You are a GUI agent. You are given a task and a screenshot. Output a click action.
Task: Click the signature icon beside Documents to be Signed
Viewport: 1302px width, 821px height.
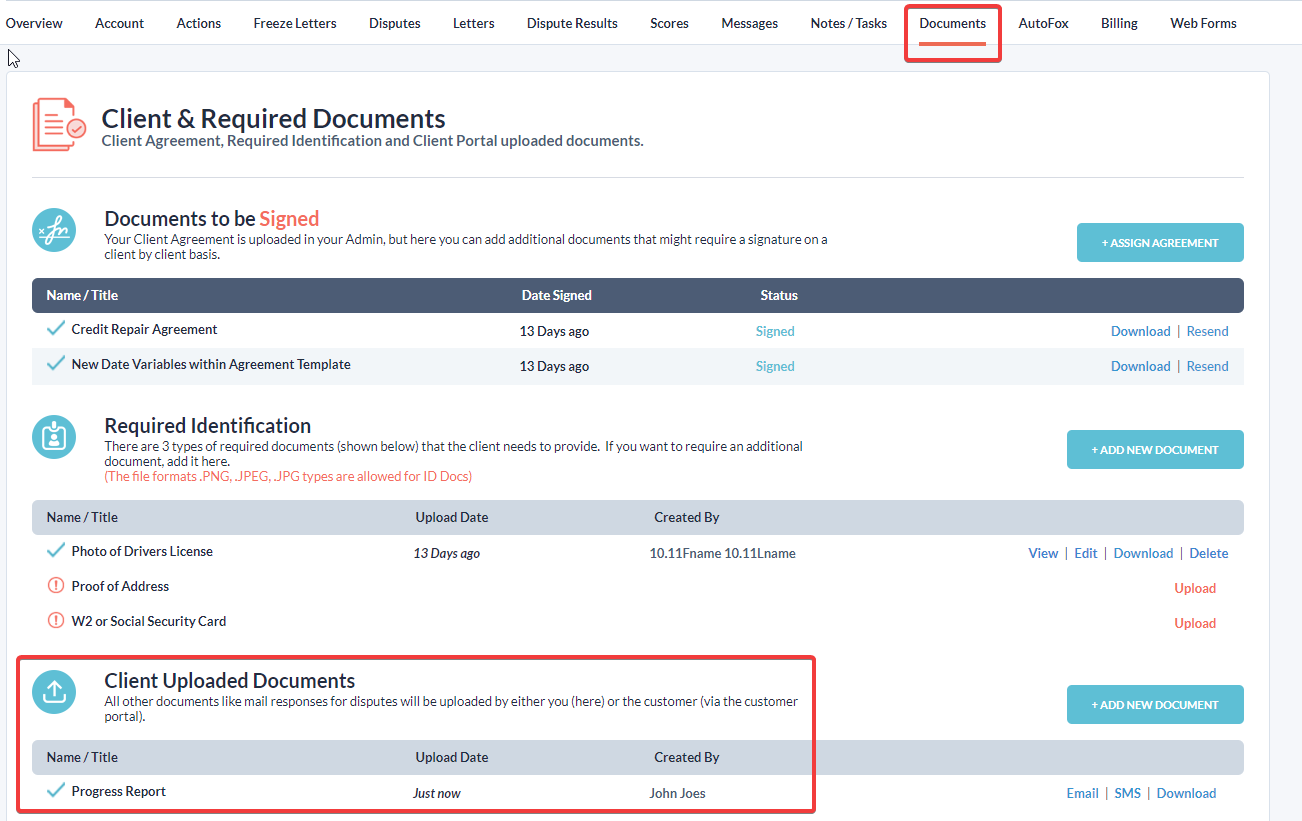tap(54, 230)
